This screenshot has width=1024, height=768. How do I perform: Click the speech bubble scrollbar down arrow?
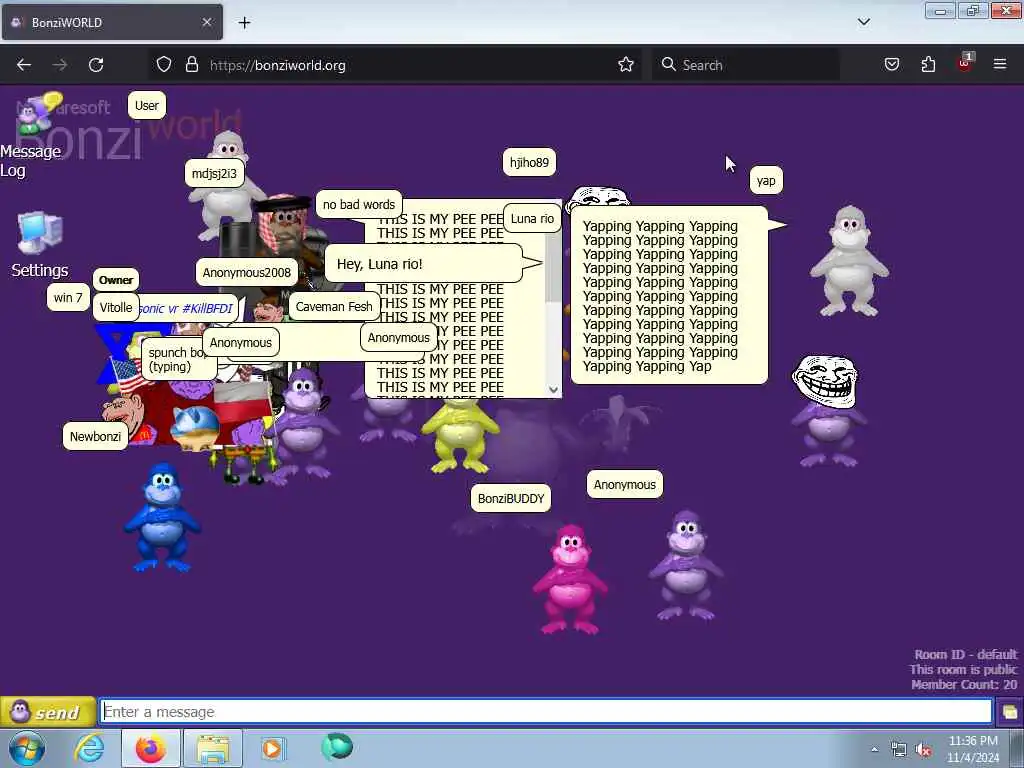[553, 390]
